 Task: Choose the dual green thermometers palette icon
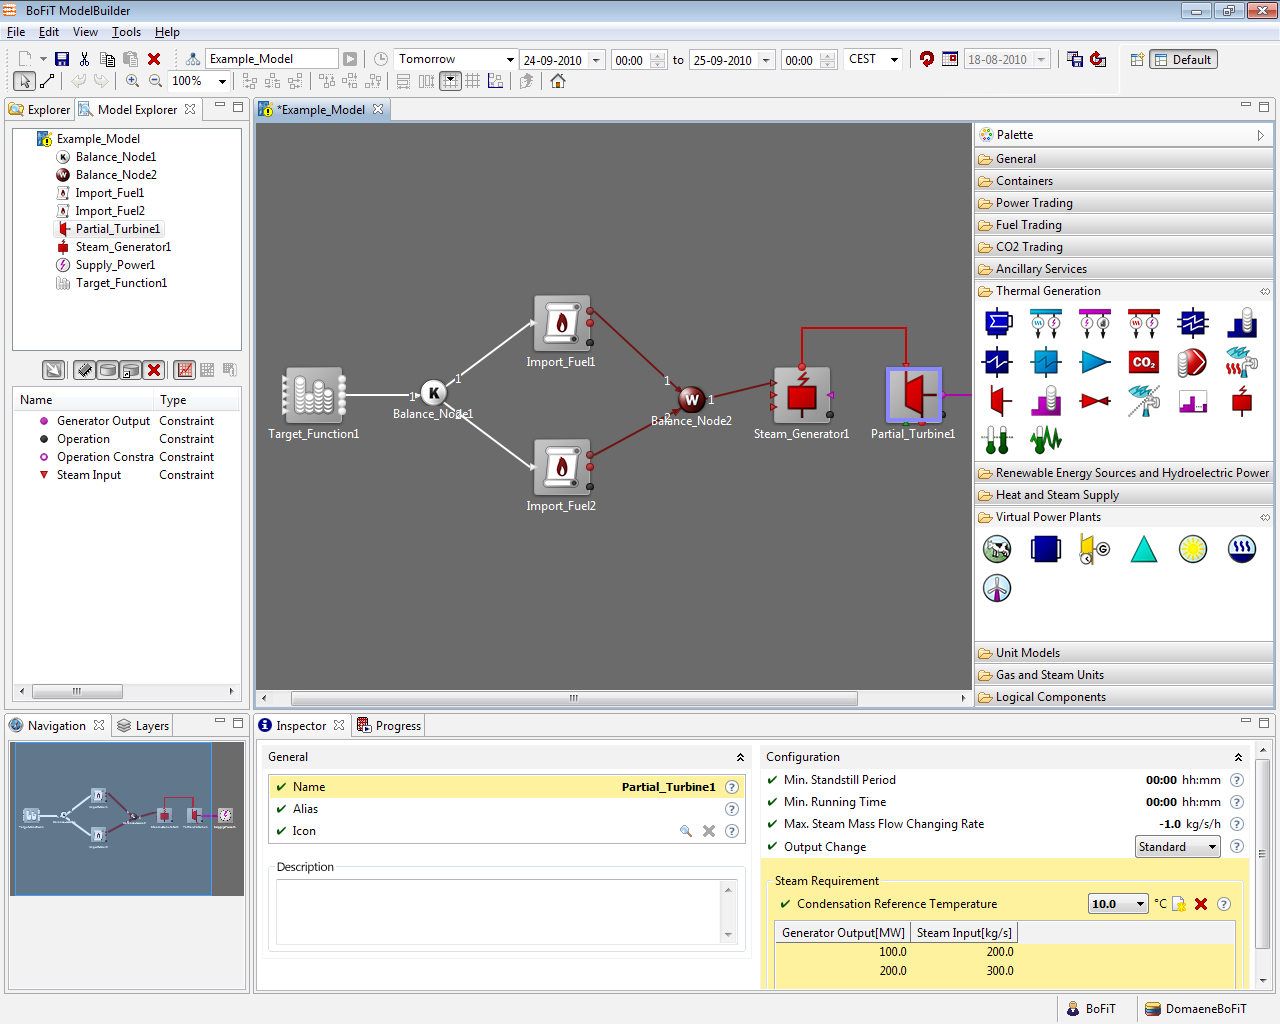pos(998,440)
